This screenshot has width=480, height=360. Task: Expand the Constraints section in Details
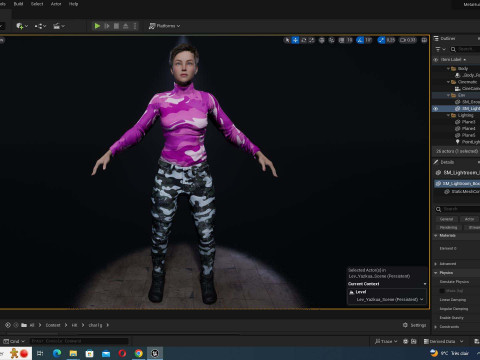pos(436,327)
